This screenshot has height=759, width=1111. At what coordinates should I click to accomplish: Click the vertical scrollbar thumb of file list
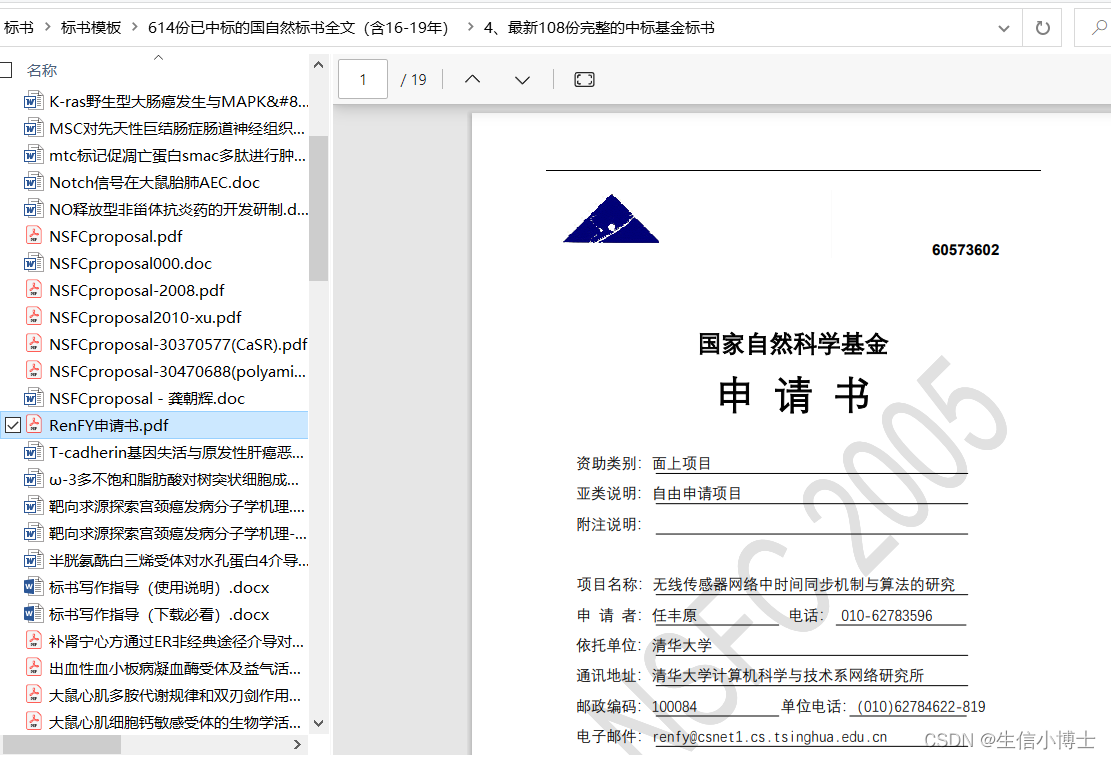(319, 208)
